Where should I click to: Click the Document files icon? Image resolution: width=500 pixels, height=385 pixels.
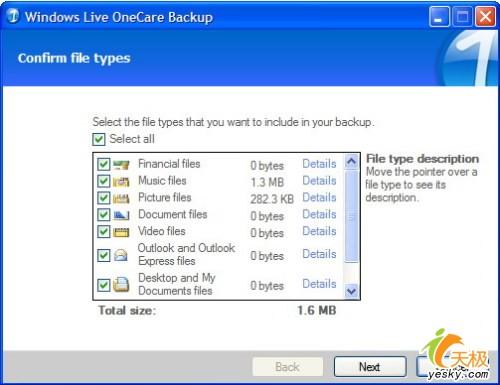pos(121,215)
